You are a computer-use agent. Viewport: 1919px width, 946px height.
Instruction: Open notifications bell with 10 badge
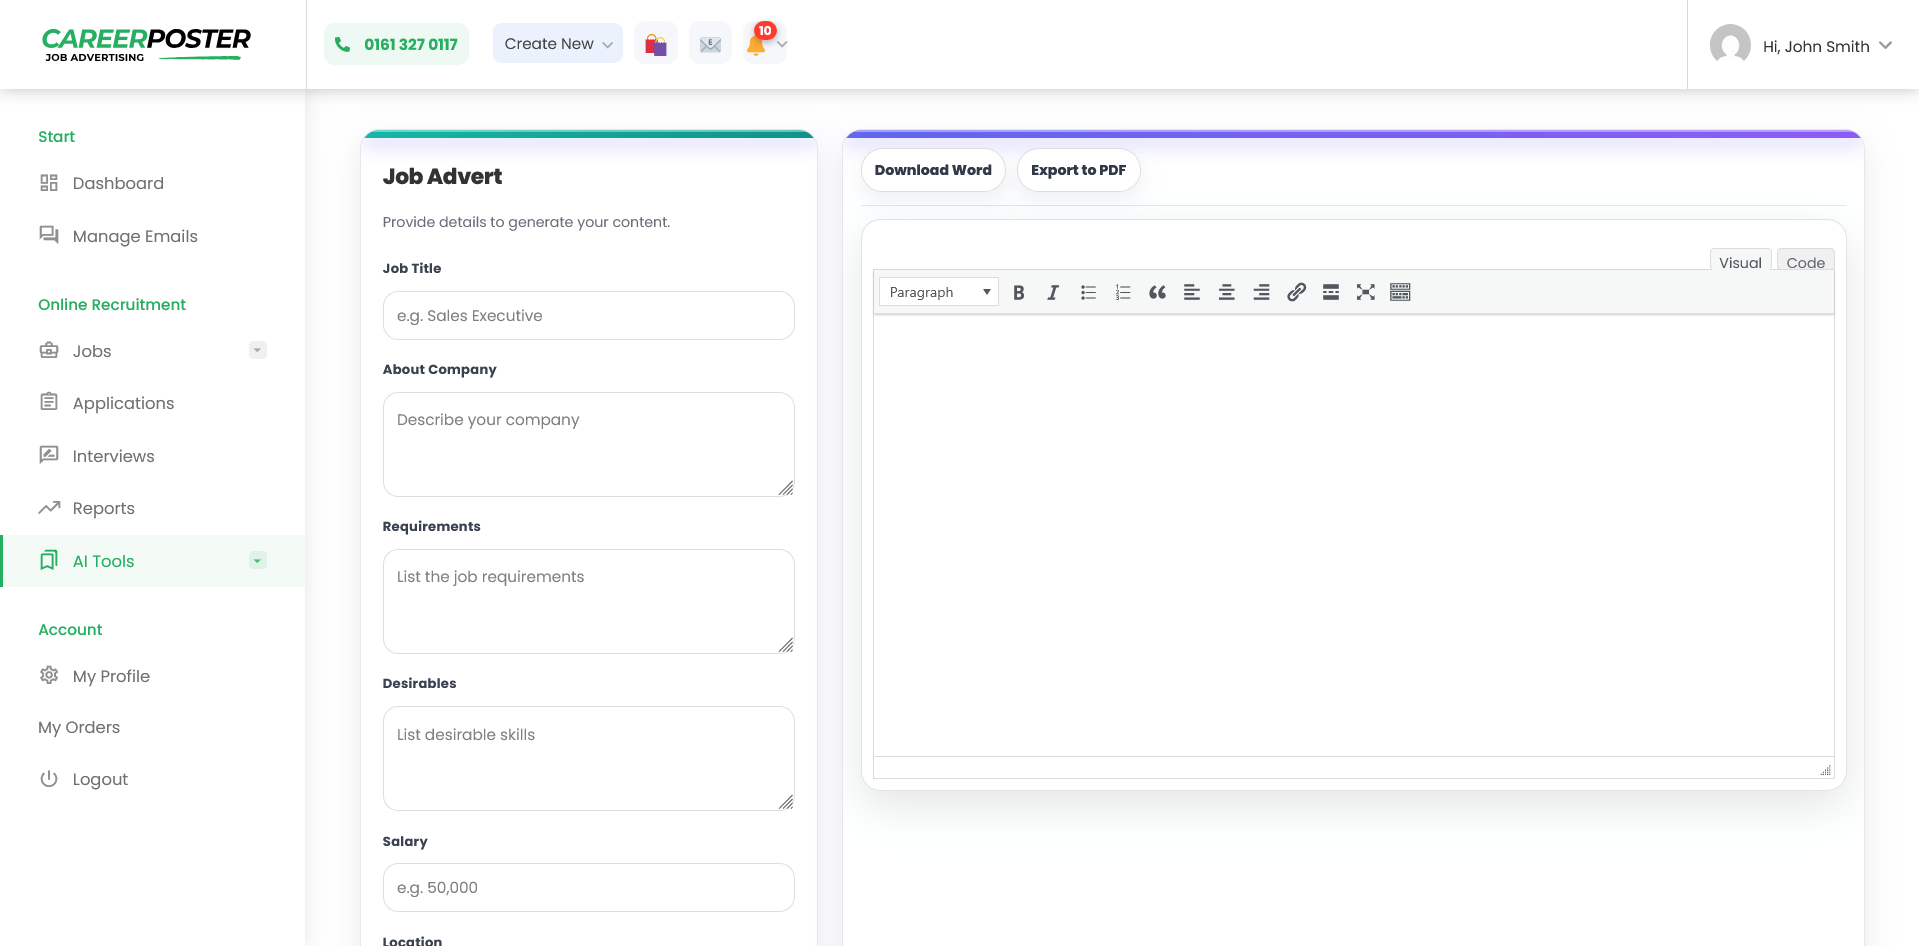coord(757,42)
